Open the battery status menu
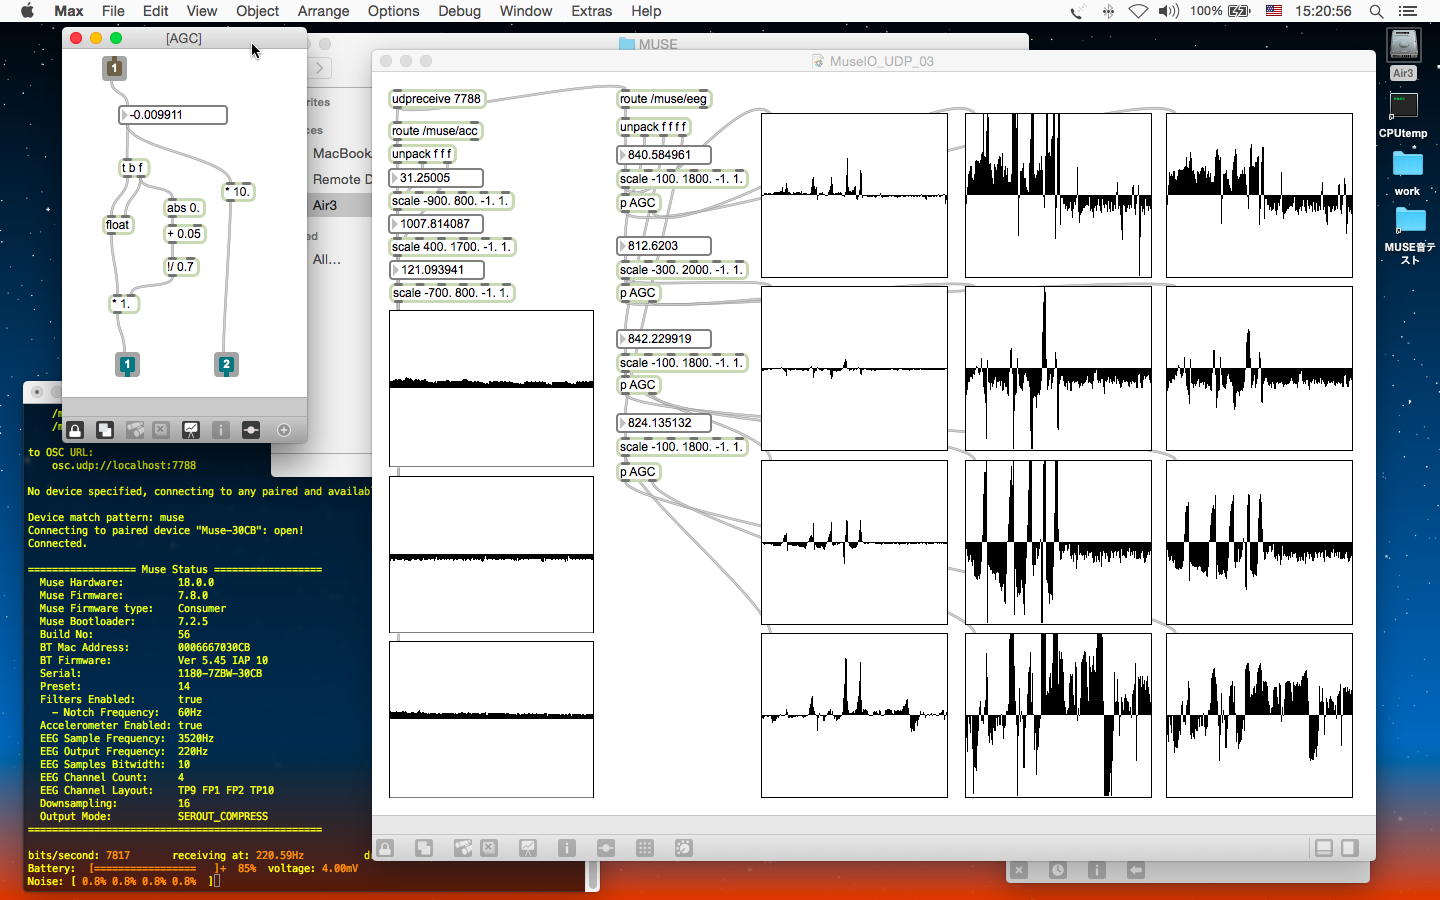Screen dimensions: 1440x900 1239,11
